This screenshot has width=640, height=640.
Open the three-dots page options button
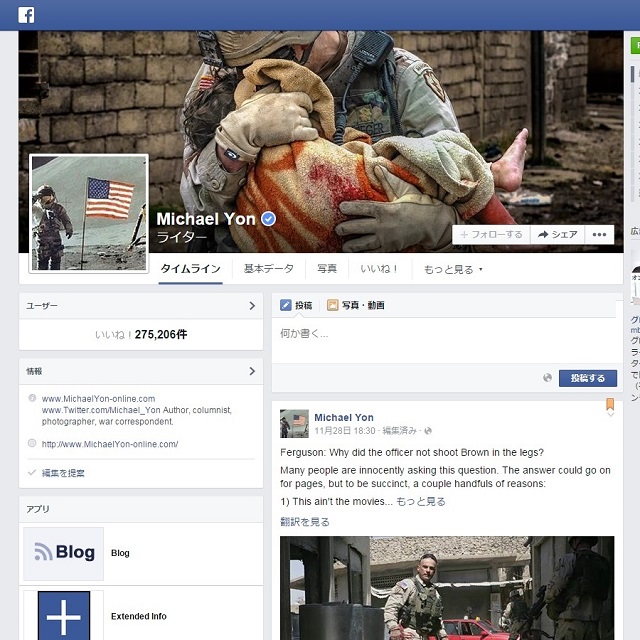[599, 234]
